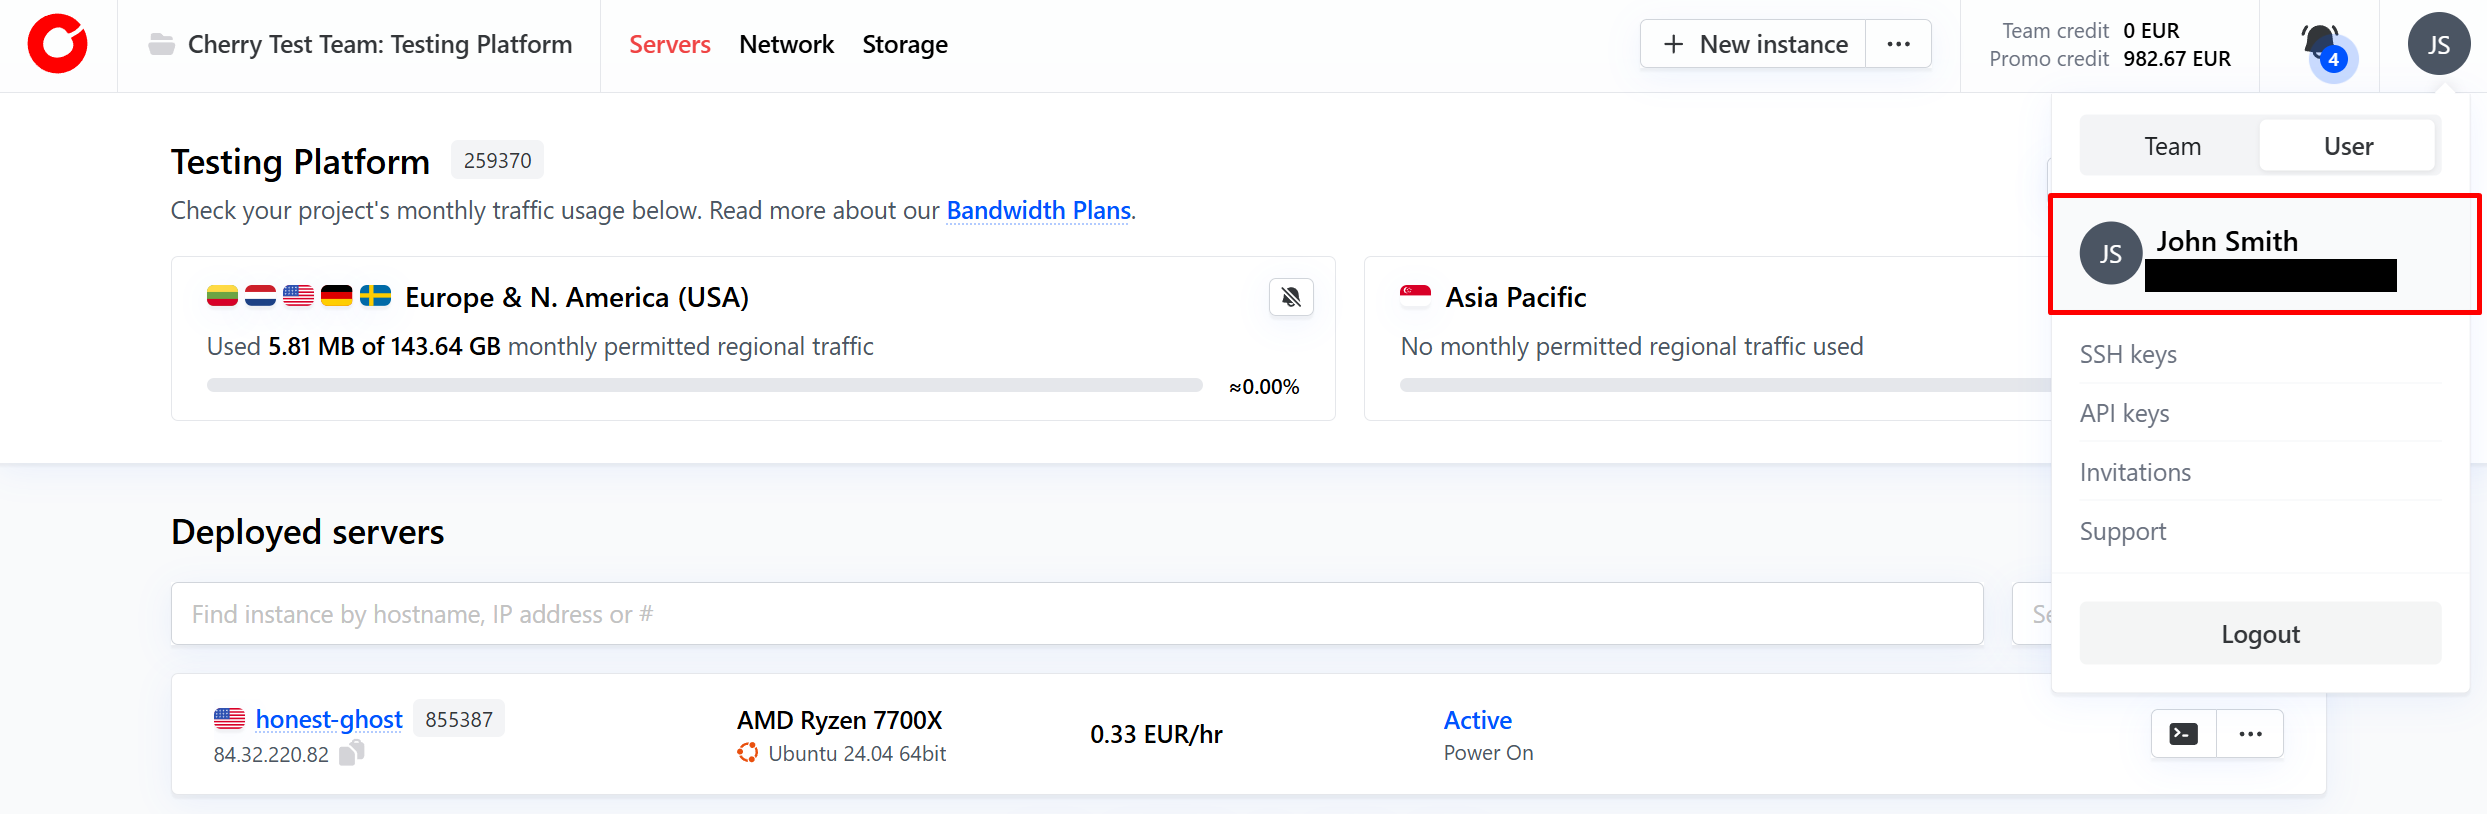Focus the Find instance search field
The height and width of the screenshot is (814, 2487).
pos(1076,614)
